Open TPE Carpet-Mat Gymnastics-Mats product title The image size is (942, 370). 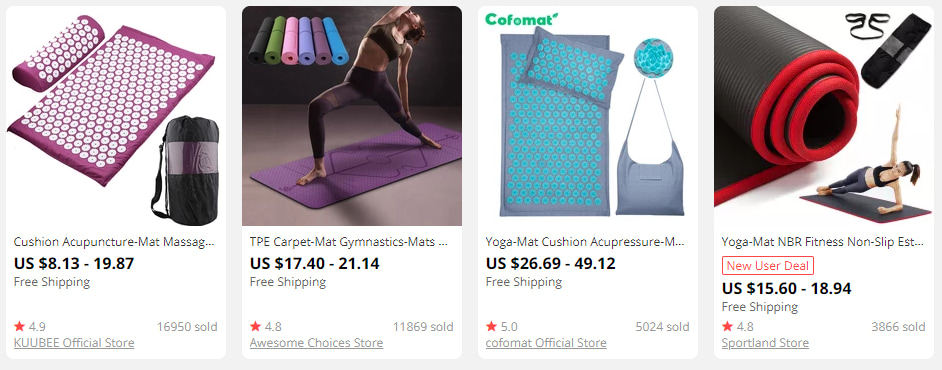pyautogui.click(x=350, y=242)
